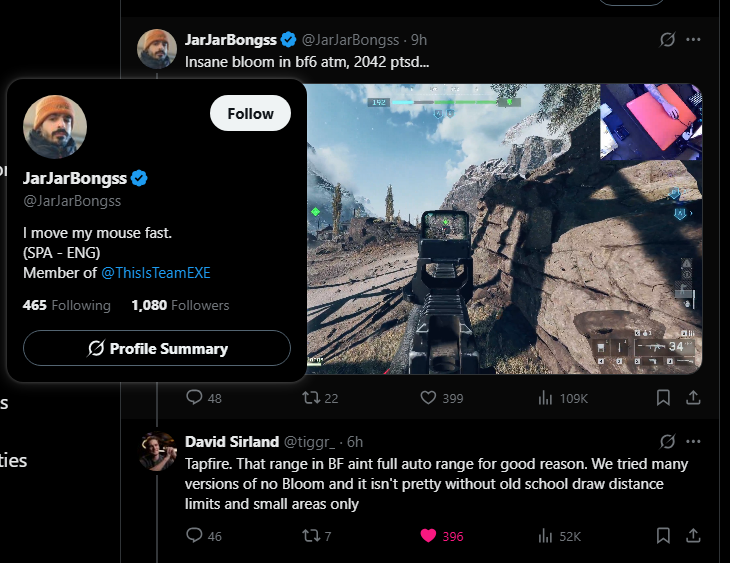
Task: Bookmark David Sirland's reply
Action: pyautogui.click(x=662, y=536)
